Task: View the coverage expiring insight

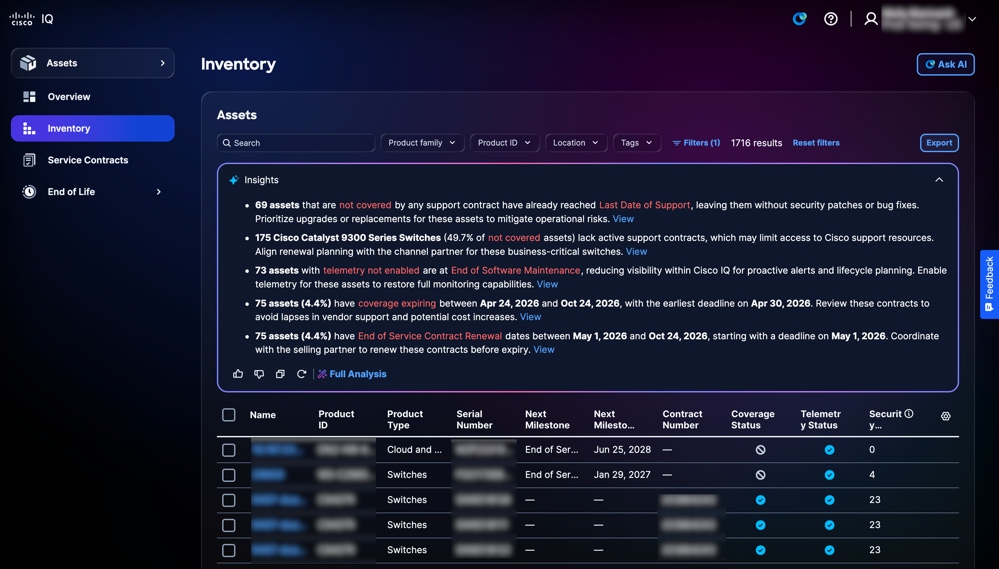Action: click(530, 317)
